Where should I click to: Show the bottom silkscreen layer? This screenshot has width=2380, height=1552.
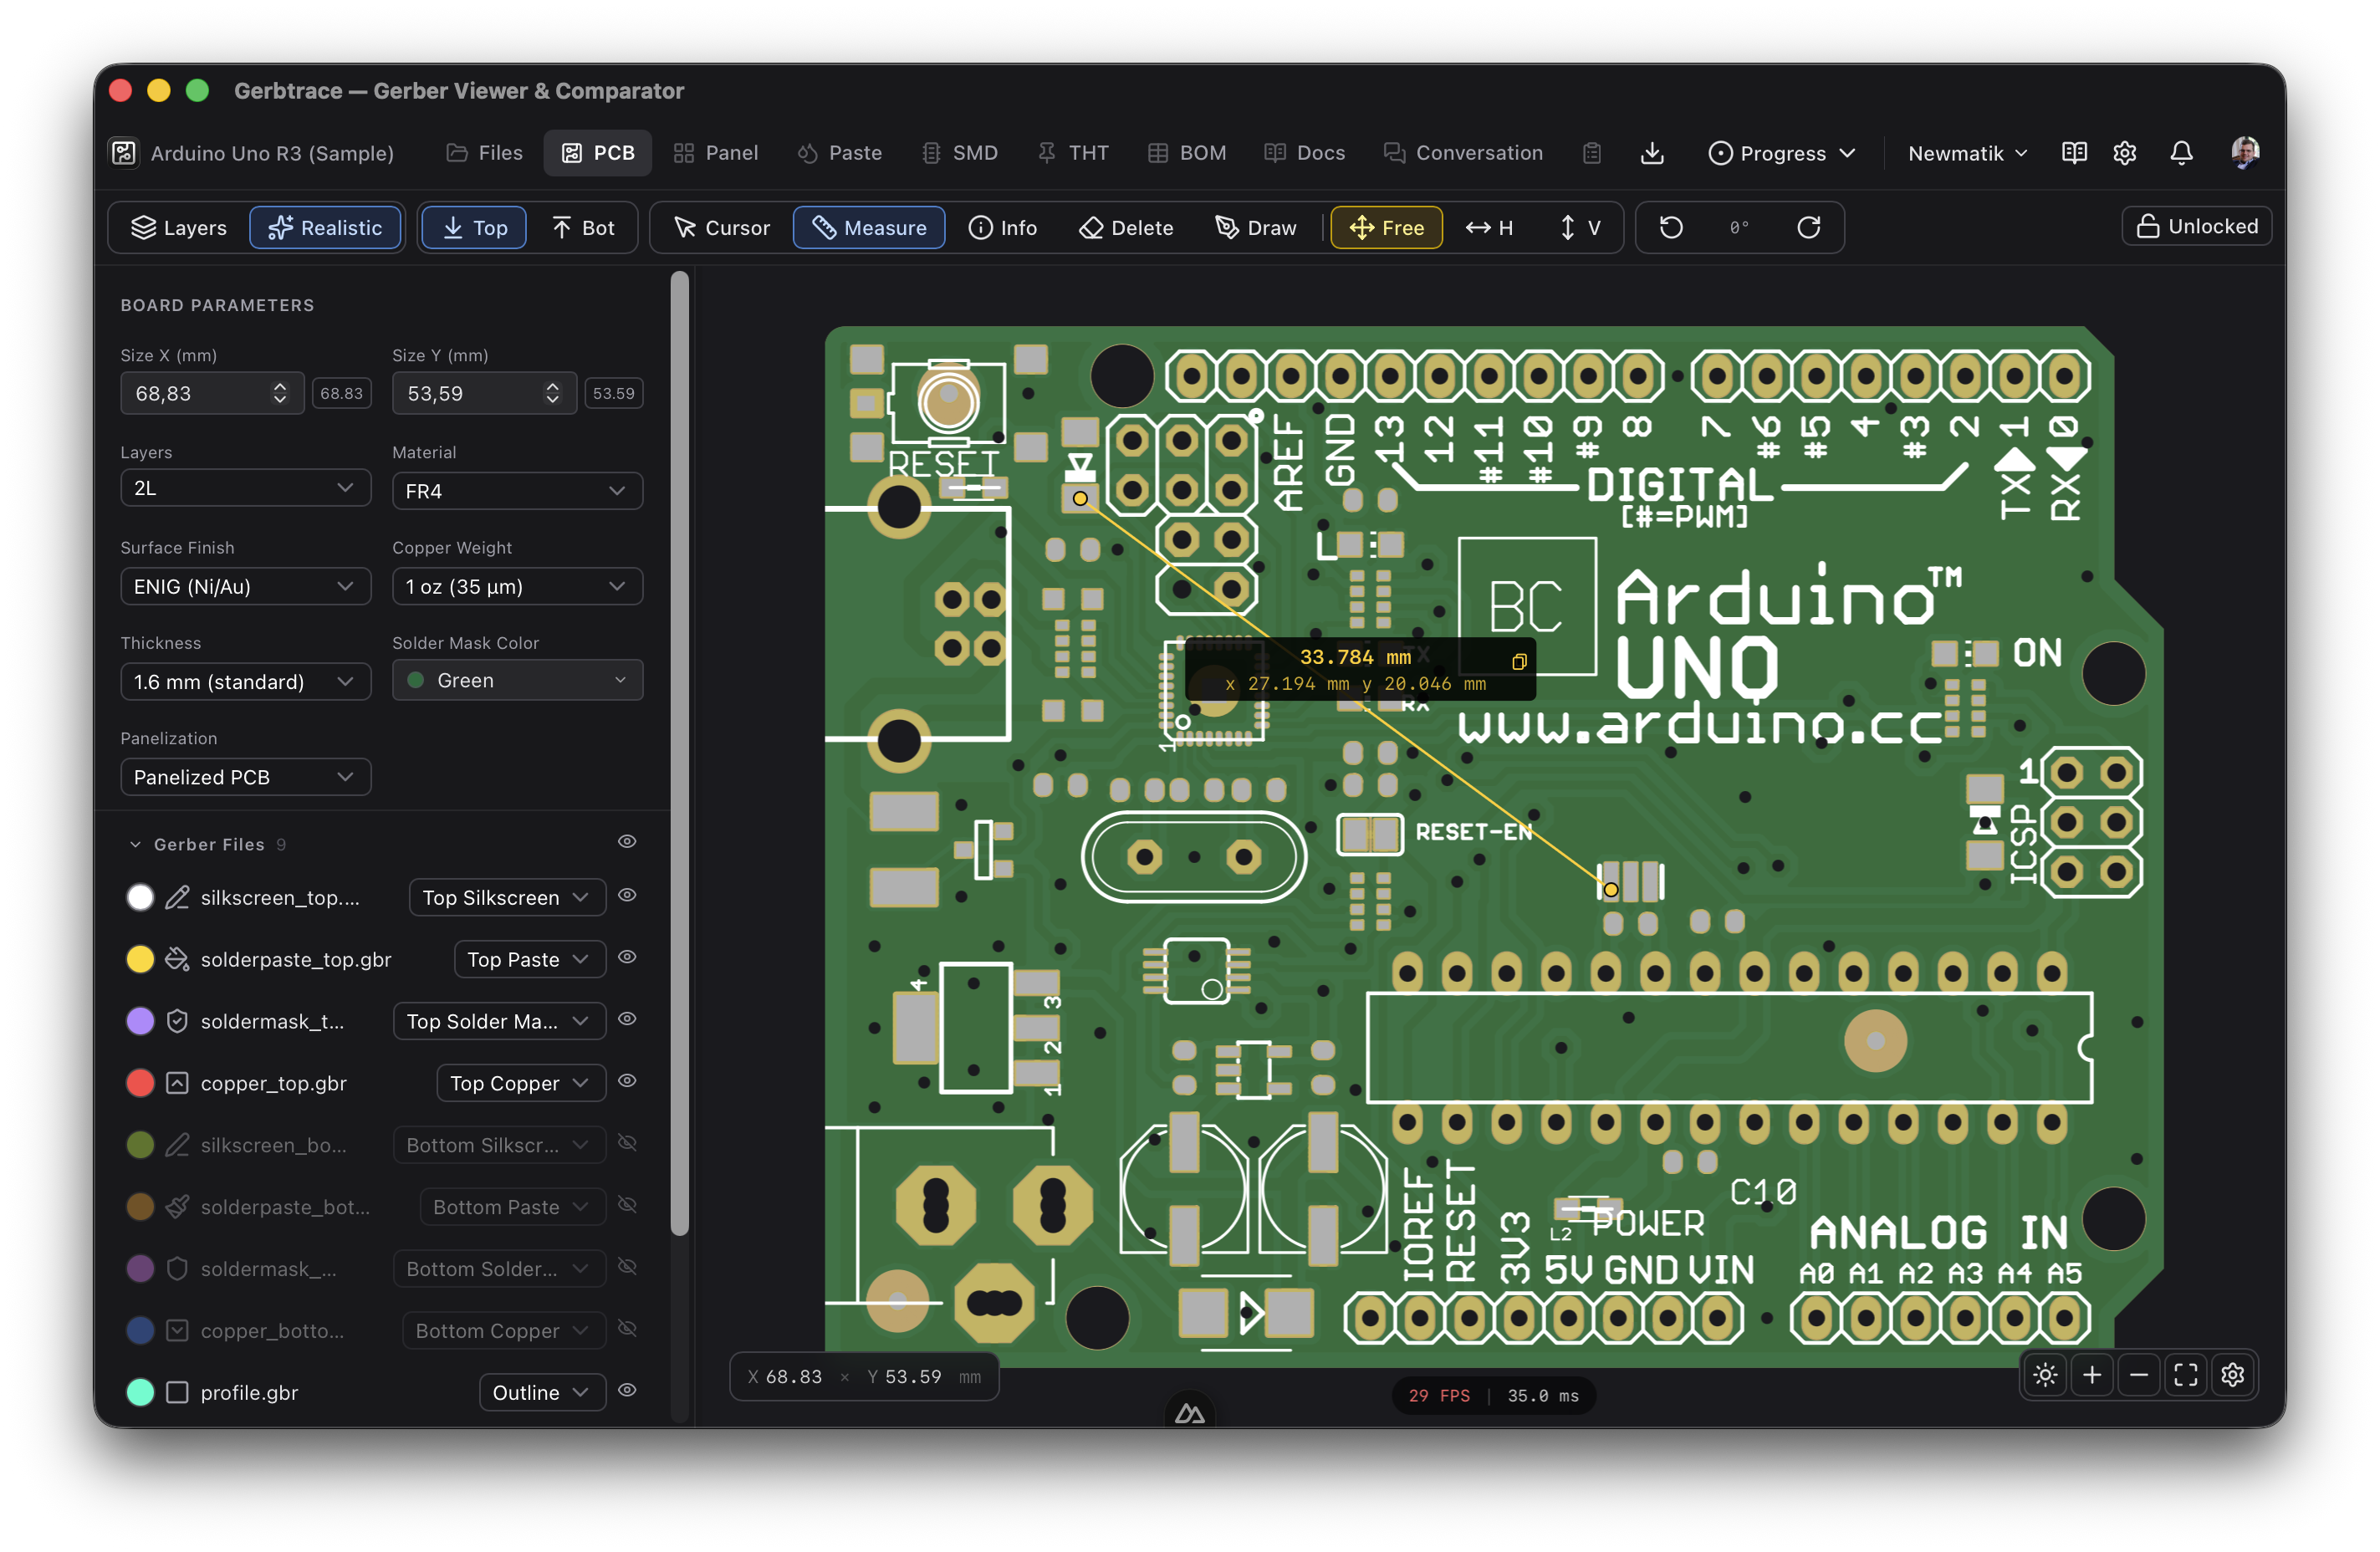coord(627,1144)
